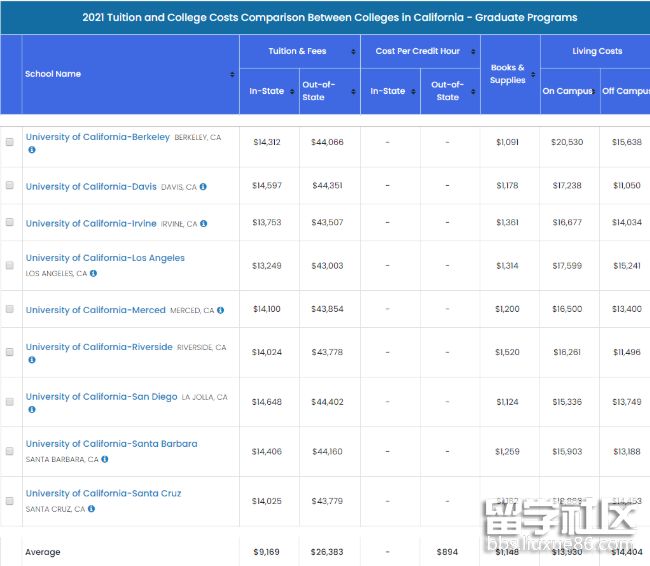Image resolution: width=650 pixels, height=566 pixels.
Task: Sort Credit Hour In-State column arrow
Action: coord(413,92)
